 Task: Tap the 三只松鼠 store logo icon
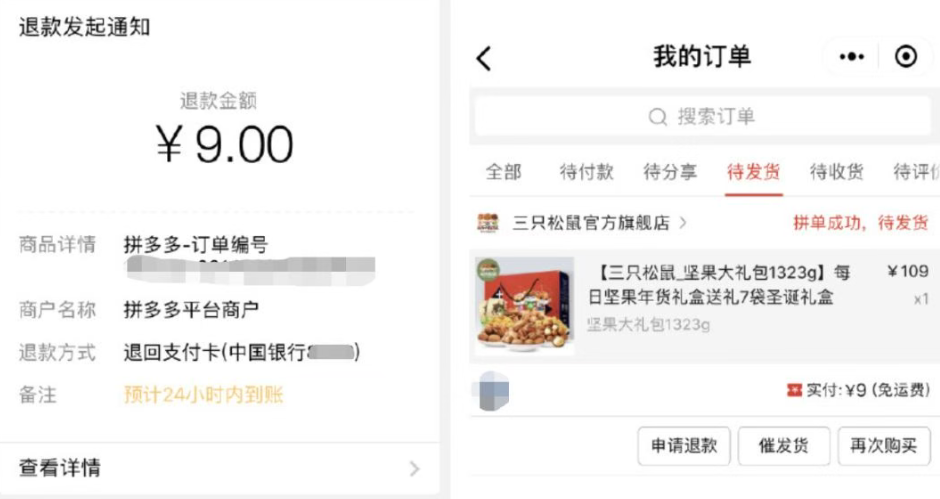point(487,222)
